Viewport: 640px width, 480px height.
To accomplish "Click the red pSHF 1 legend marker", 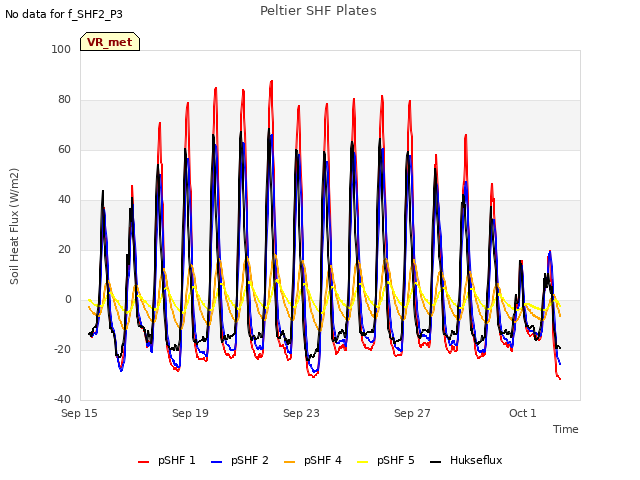I will [x=143, y=462].
